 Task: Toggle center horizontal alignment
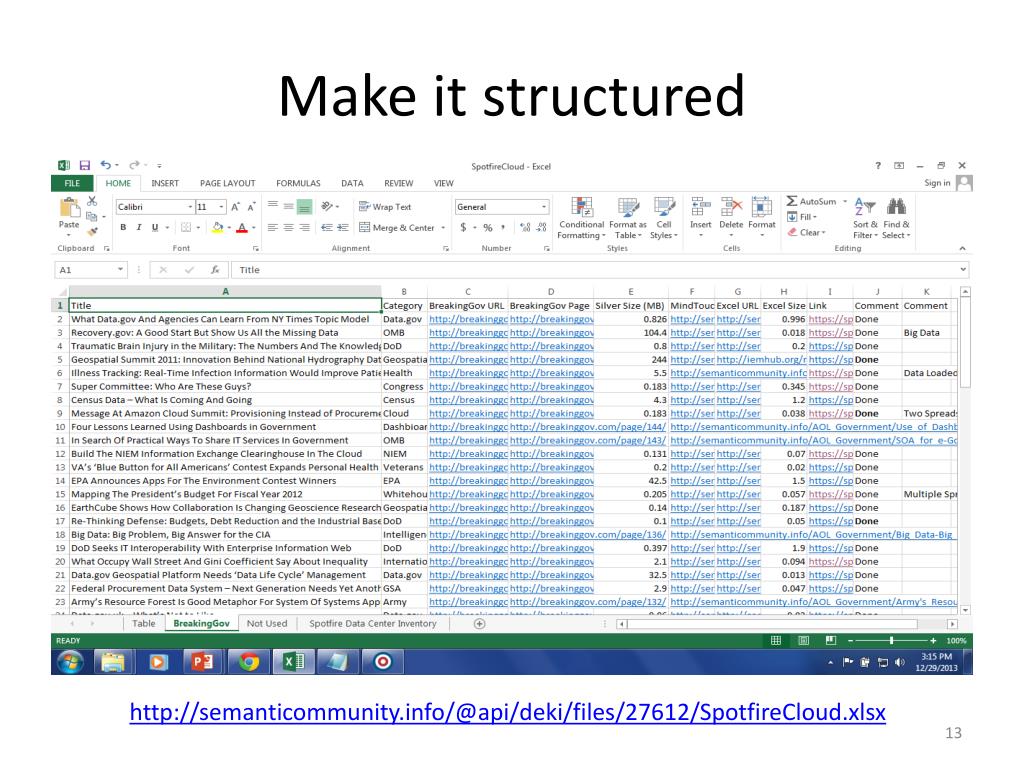click(x=289, y=227)
